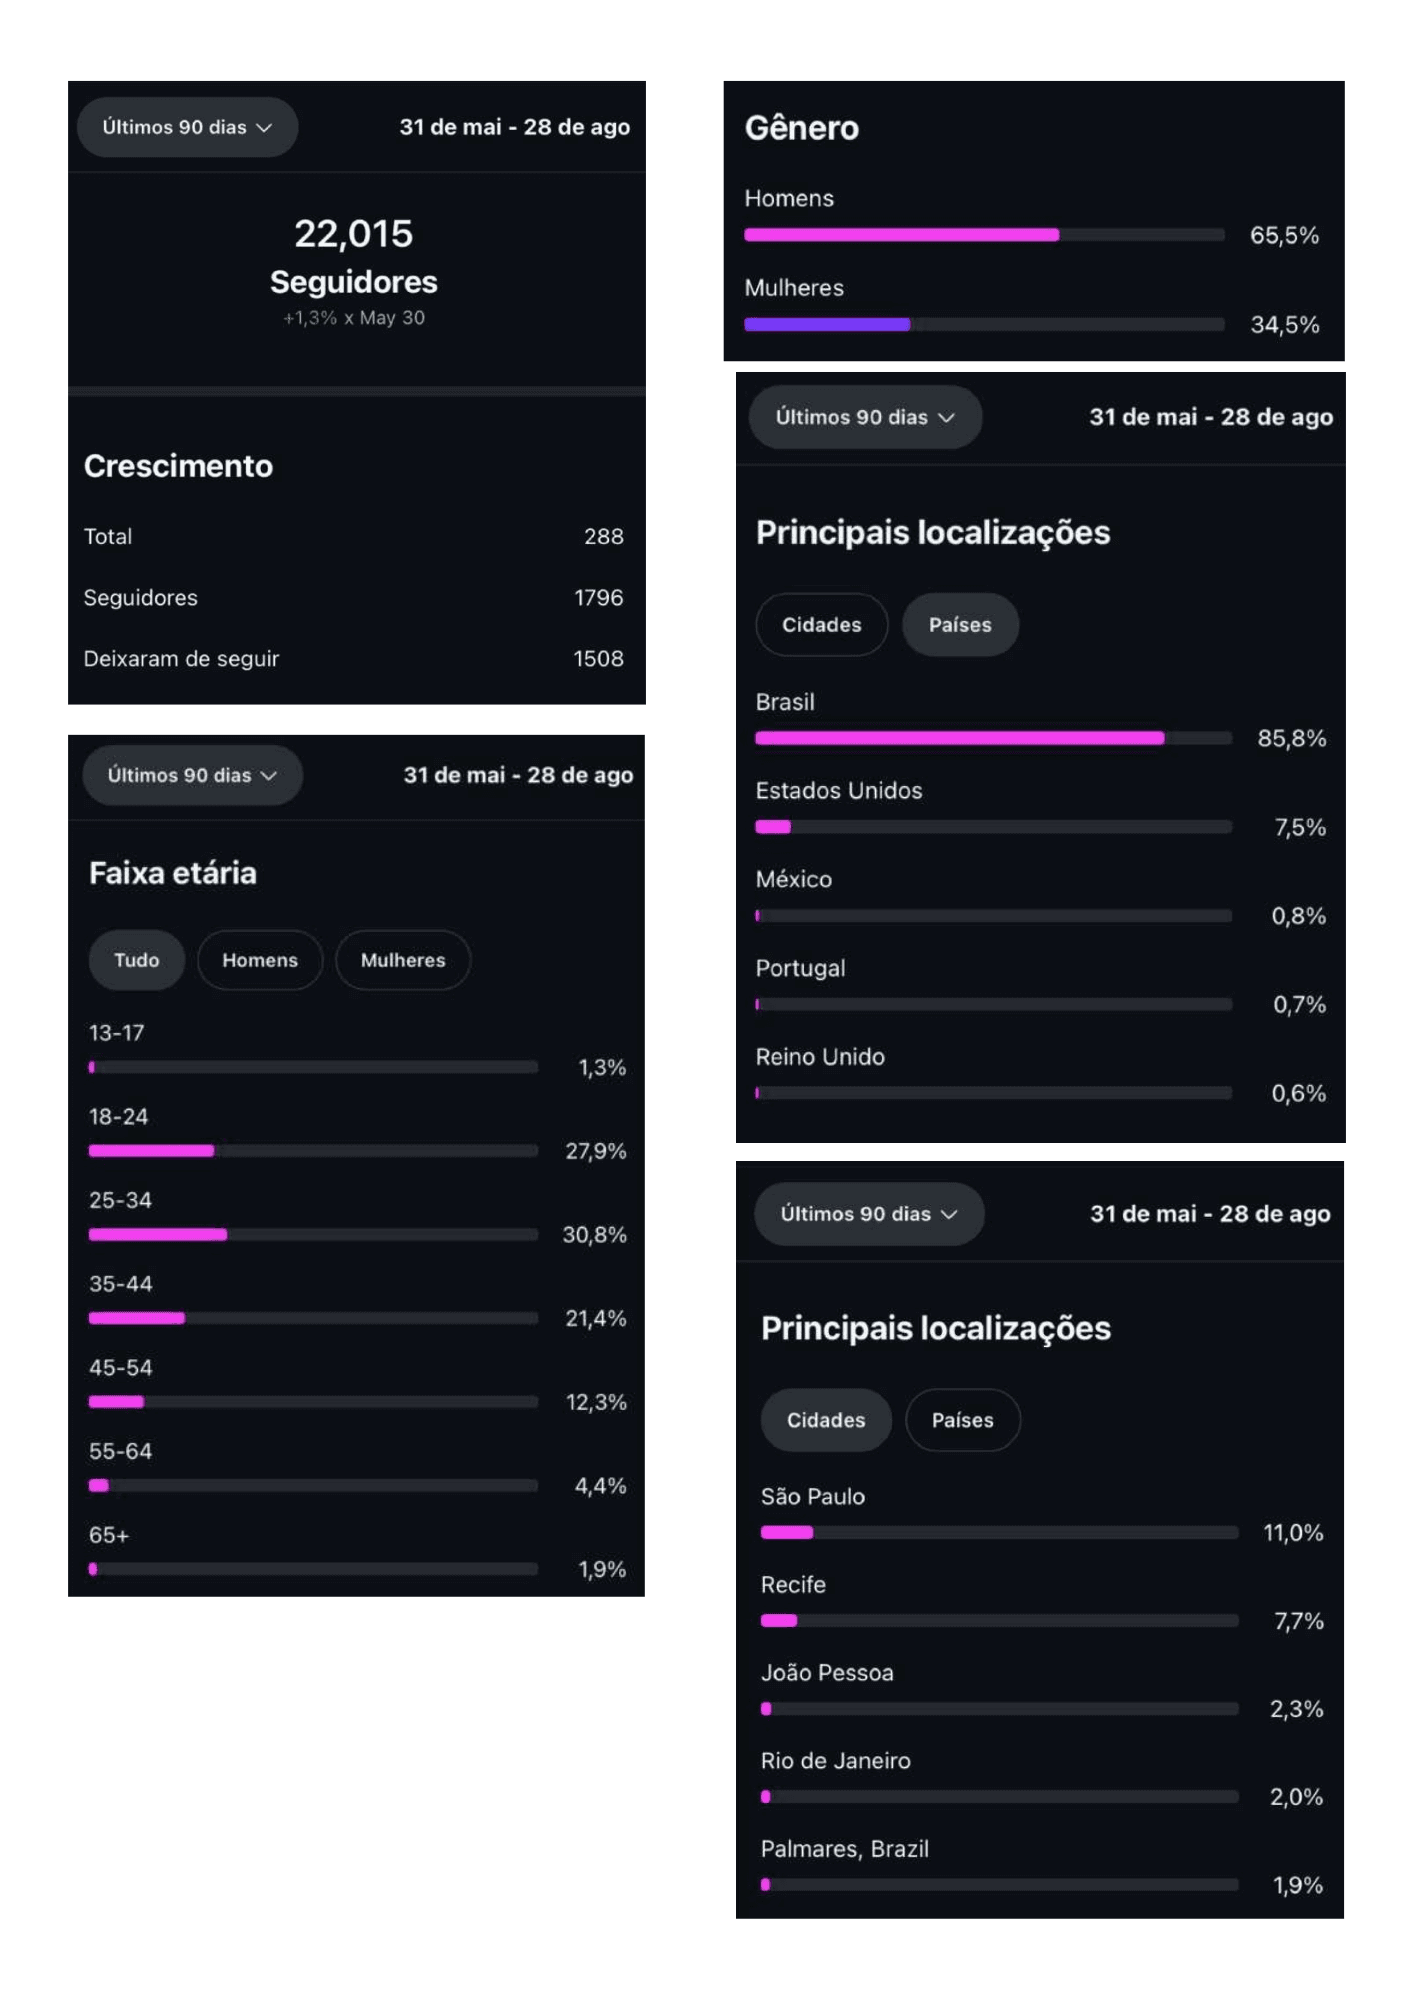The height and width of the screenshot is (2000, 1414).
Task: Switch to Países above the São Paulo list
Action: pyautogui.click(x=962, y=1420)
